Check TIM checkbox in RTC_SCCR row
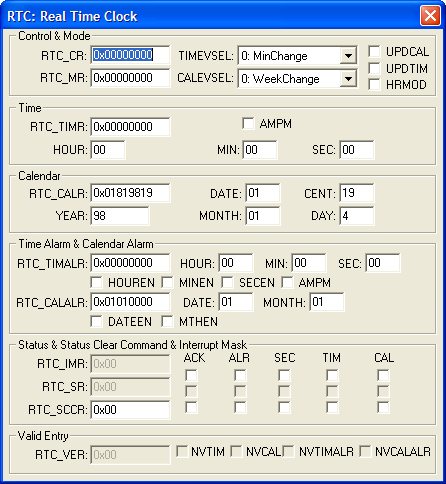Screen dimensions: 446x484 [x=332, y=407]
